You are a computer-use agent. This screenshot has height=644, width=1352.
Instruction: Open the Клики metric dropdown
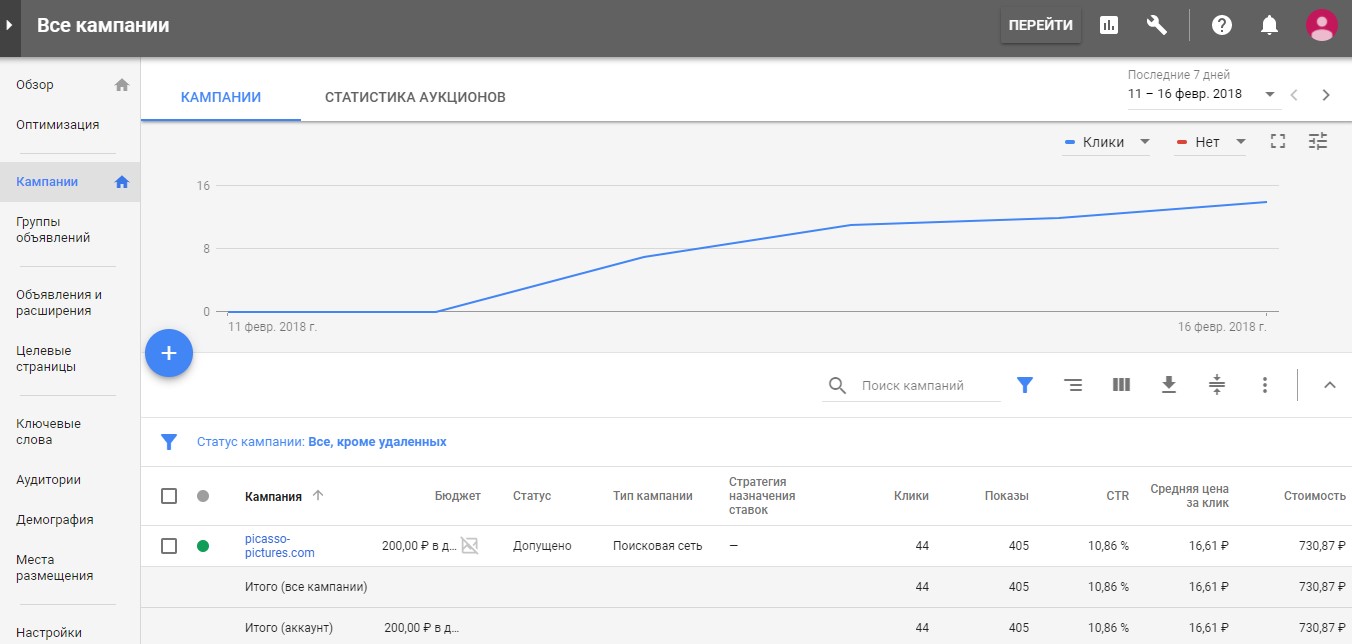point(1106,142)
